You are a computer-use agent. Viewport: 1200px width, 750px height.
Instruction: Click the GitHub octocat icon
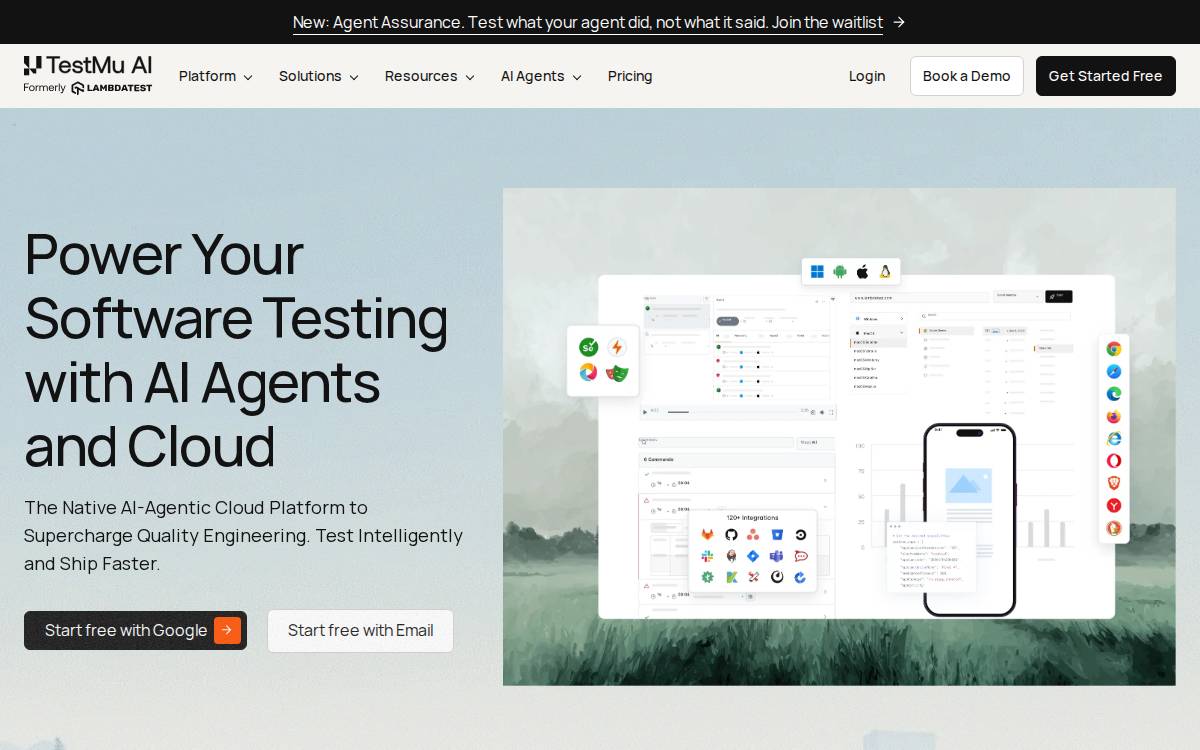[731, 535]
